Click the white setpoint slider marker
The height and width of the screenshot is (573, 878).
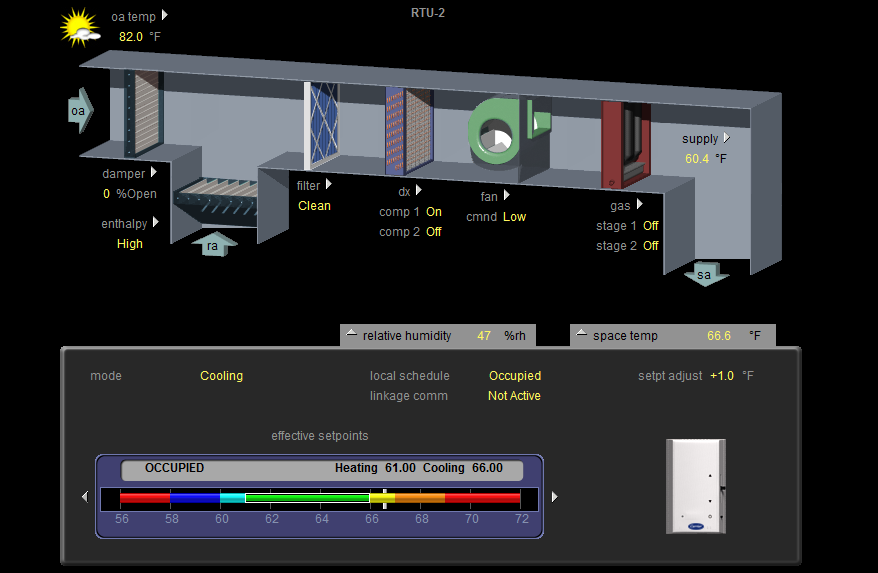(385, 499)
